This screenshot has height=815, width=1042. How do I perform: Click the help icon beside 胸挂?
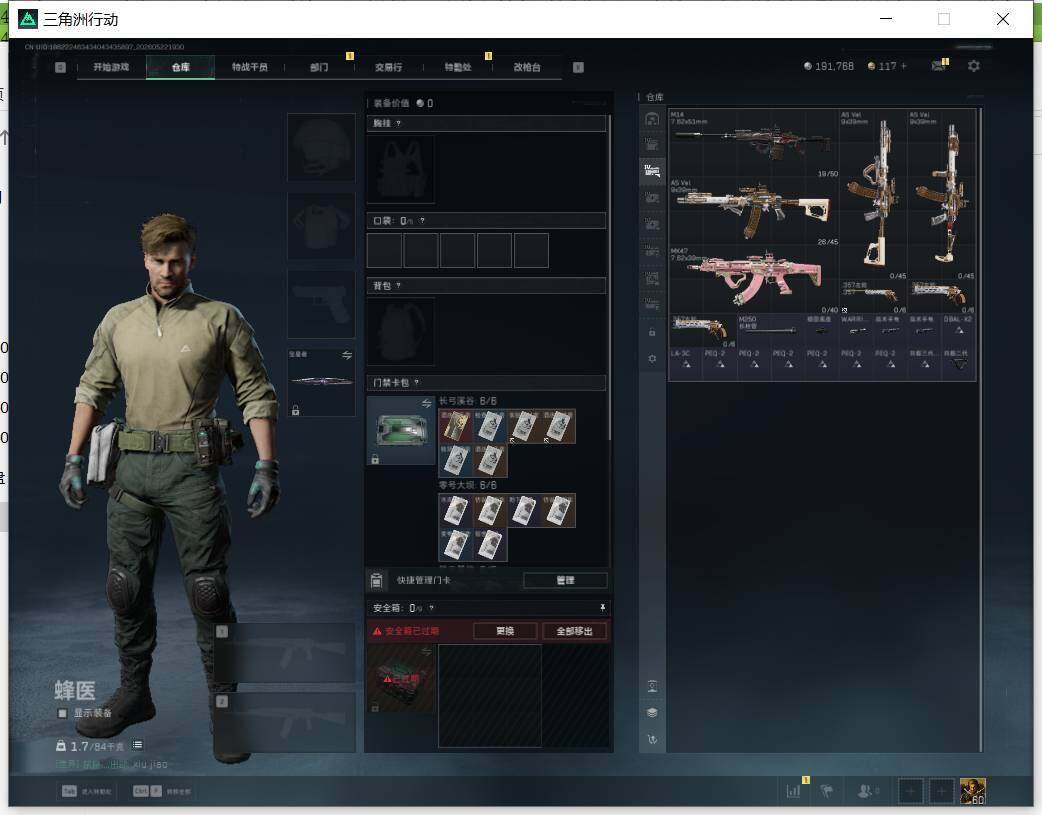pyautogui.click(x=398, y=124)
